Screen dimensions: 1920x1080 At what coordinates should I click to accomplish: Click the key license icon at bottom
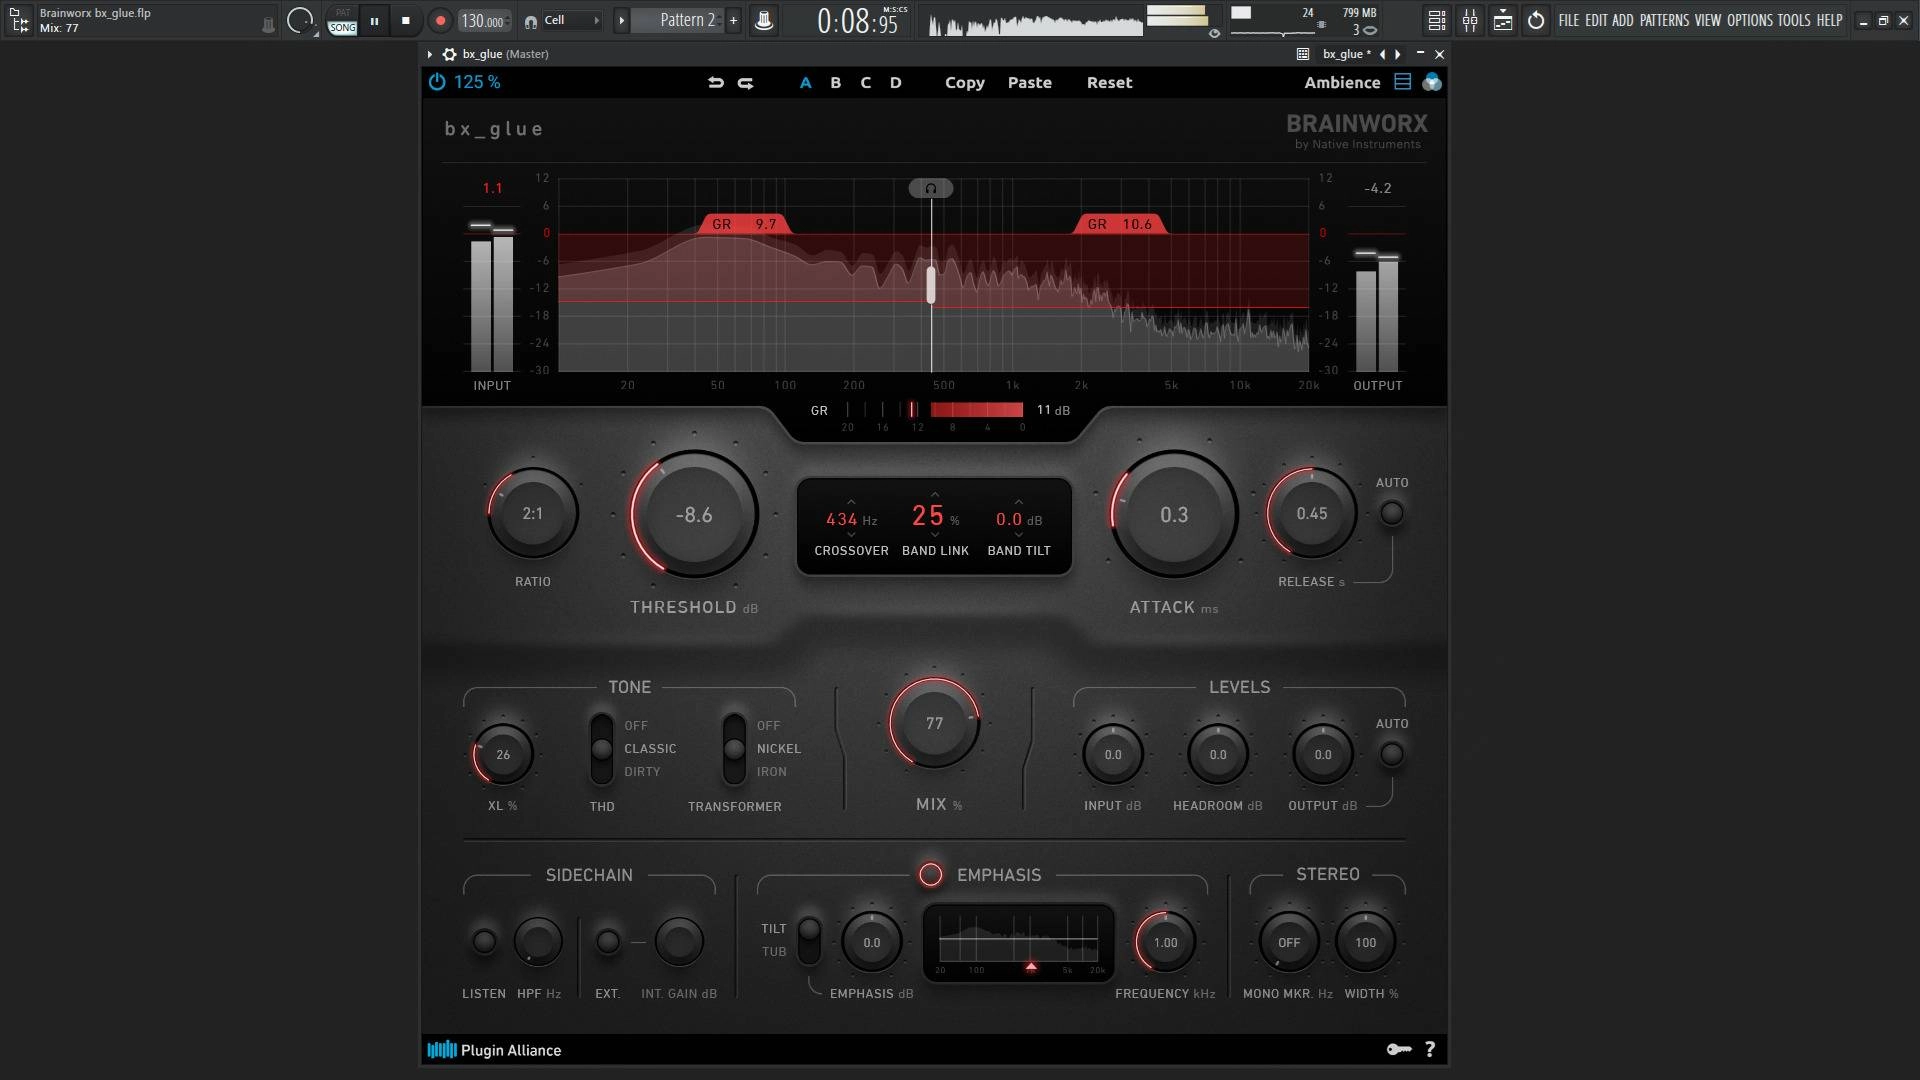pyautogui.click(x=1399, y=1049)
